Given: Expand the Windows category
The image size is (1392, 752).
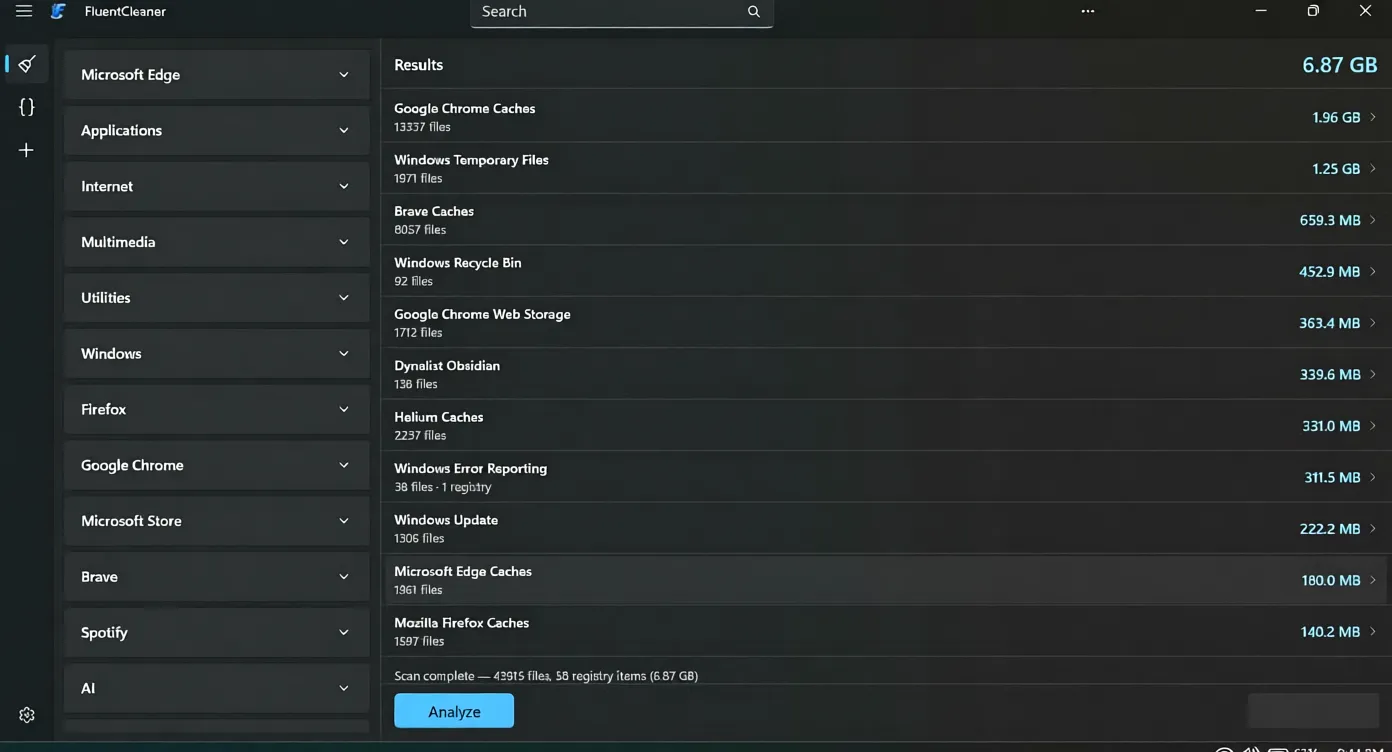Looking at the screenshot, I should [216, 354].
